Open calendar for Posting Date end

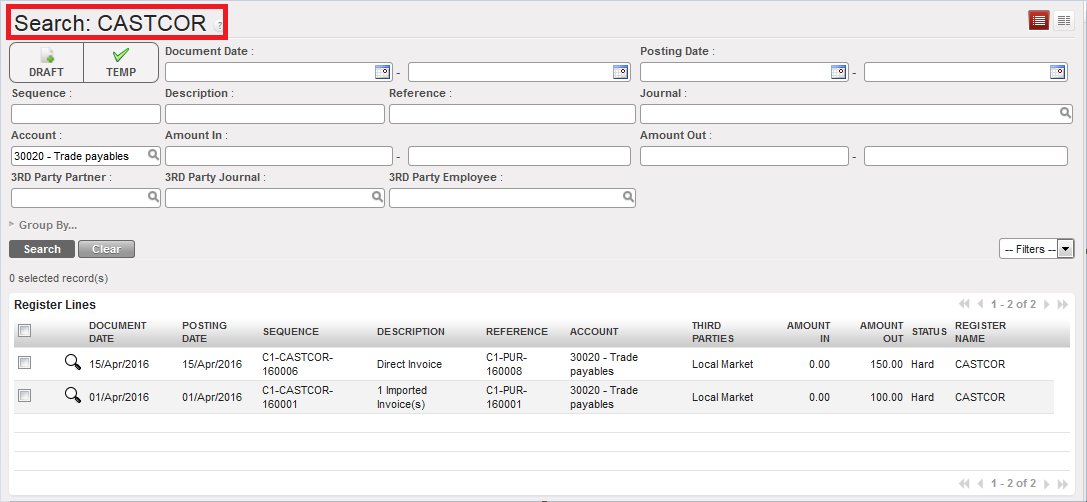click(1057, 72)
